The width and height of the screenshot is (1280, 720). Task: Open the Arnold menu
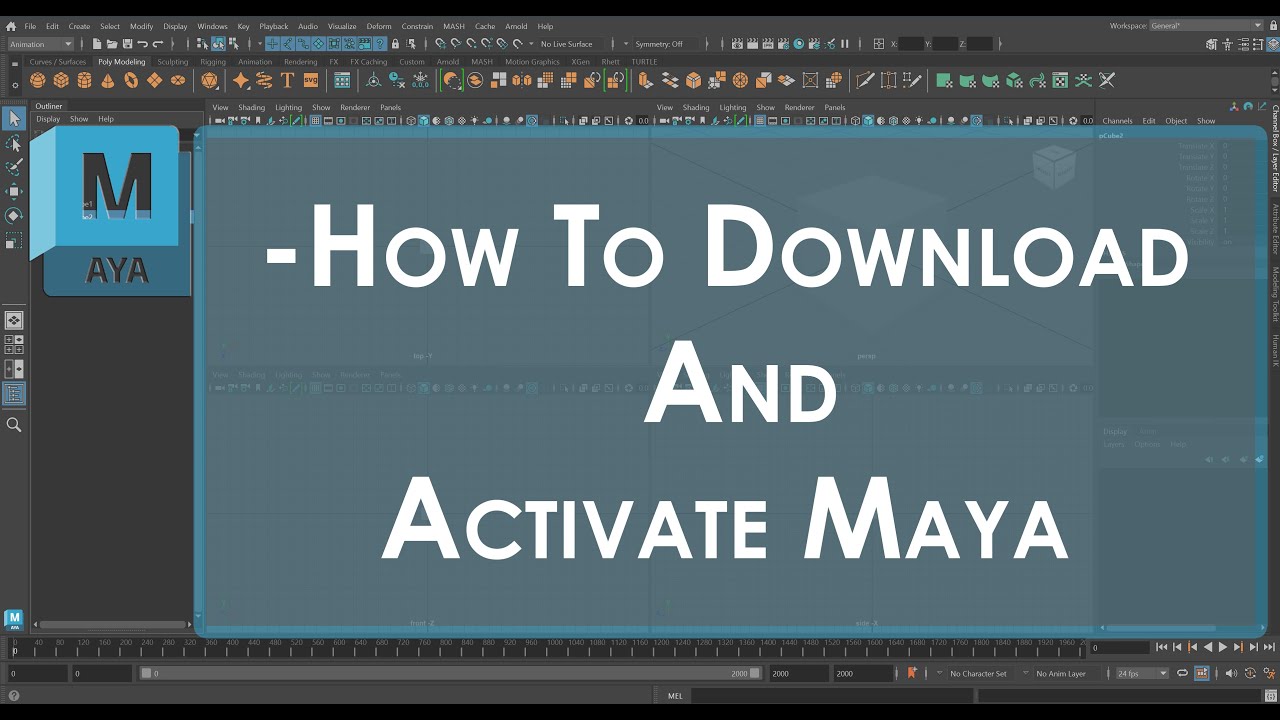click(516, 26)
